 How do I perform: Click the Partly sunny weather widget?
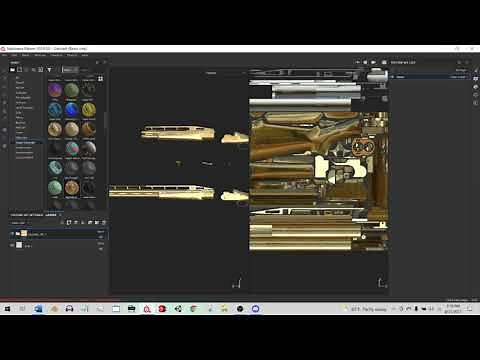(365, 309)
